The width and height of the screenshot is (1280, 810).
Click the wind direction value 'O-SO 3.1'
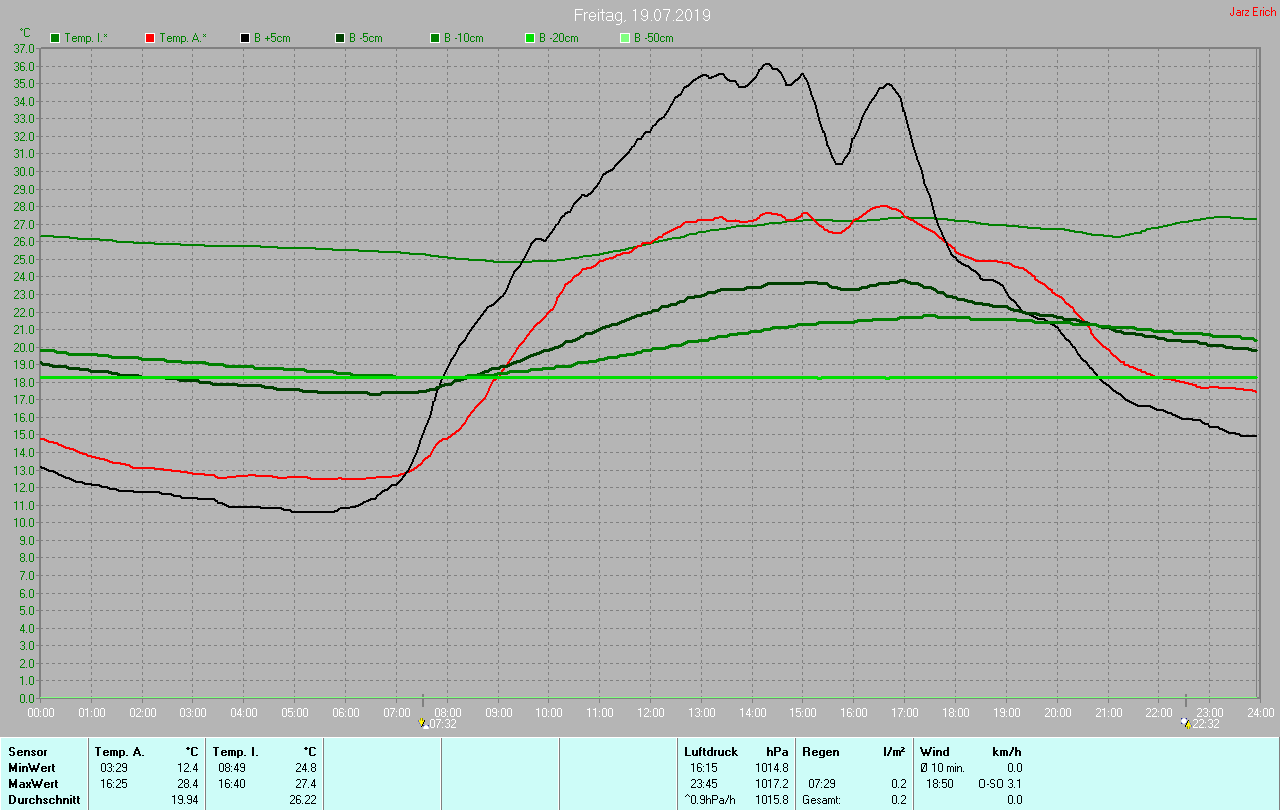click(1000, 784)
